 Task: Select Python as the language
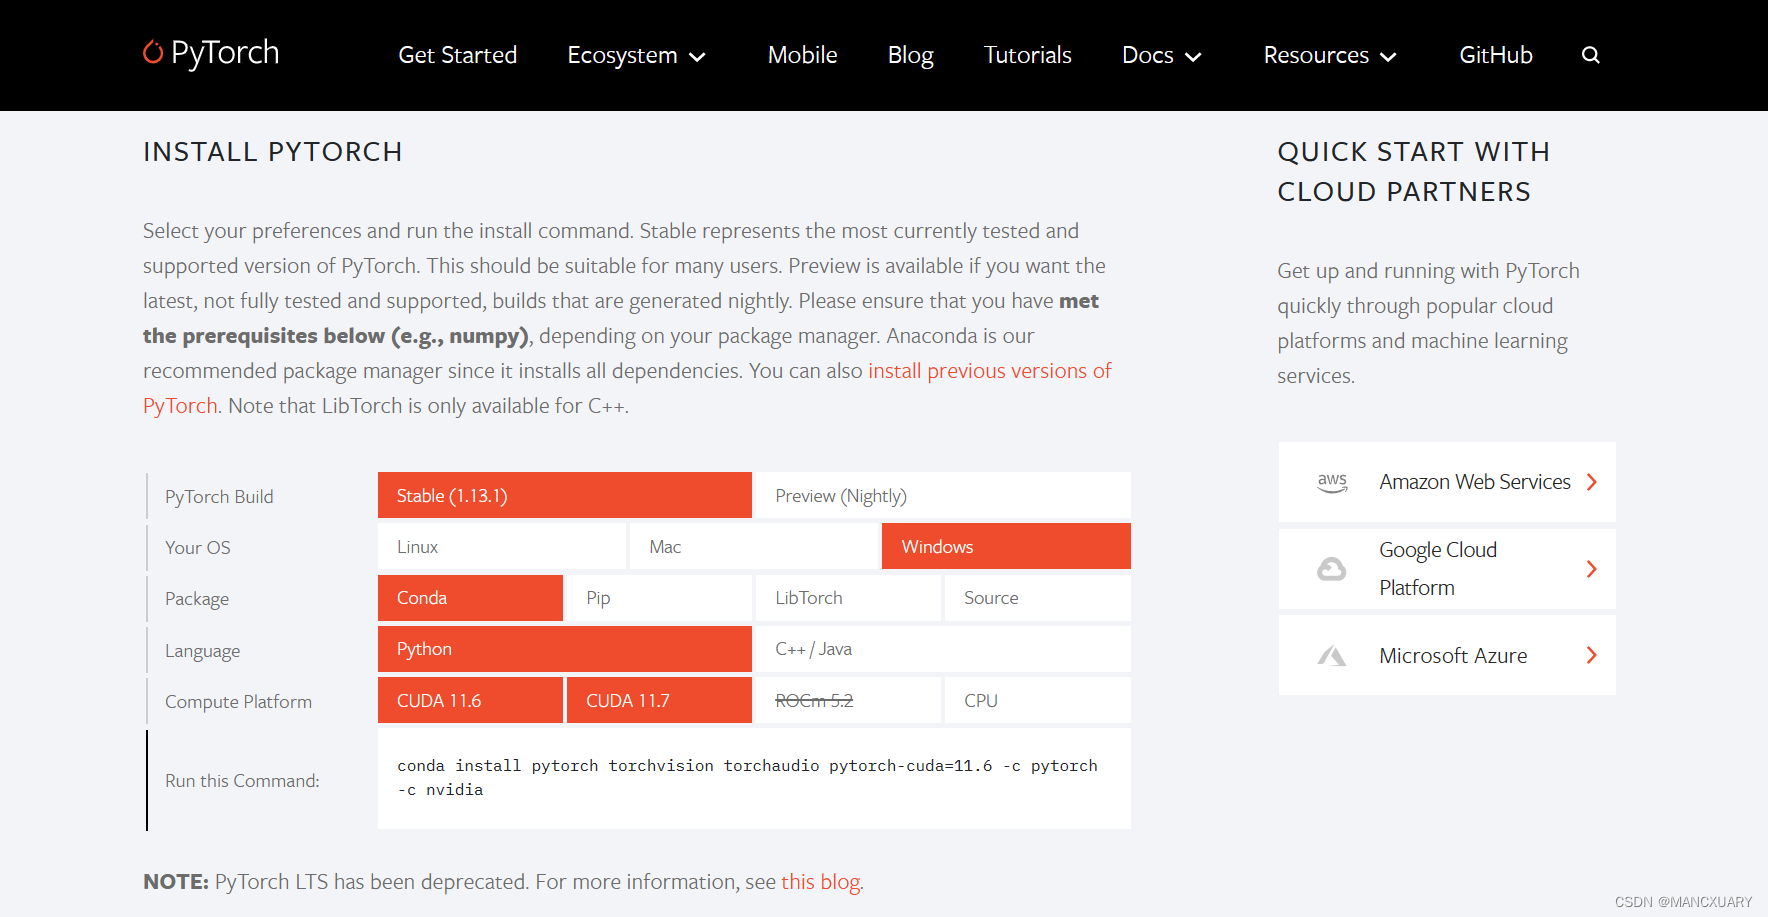pos(564,649)
